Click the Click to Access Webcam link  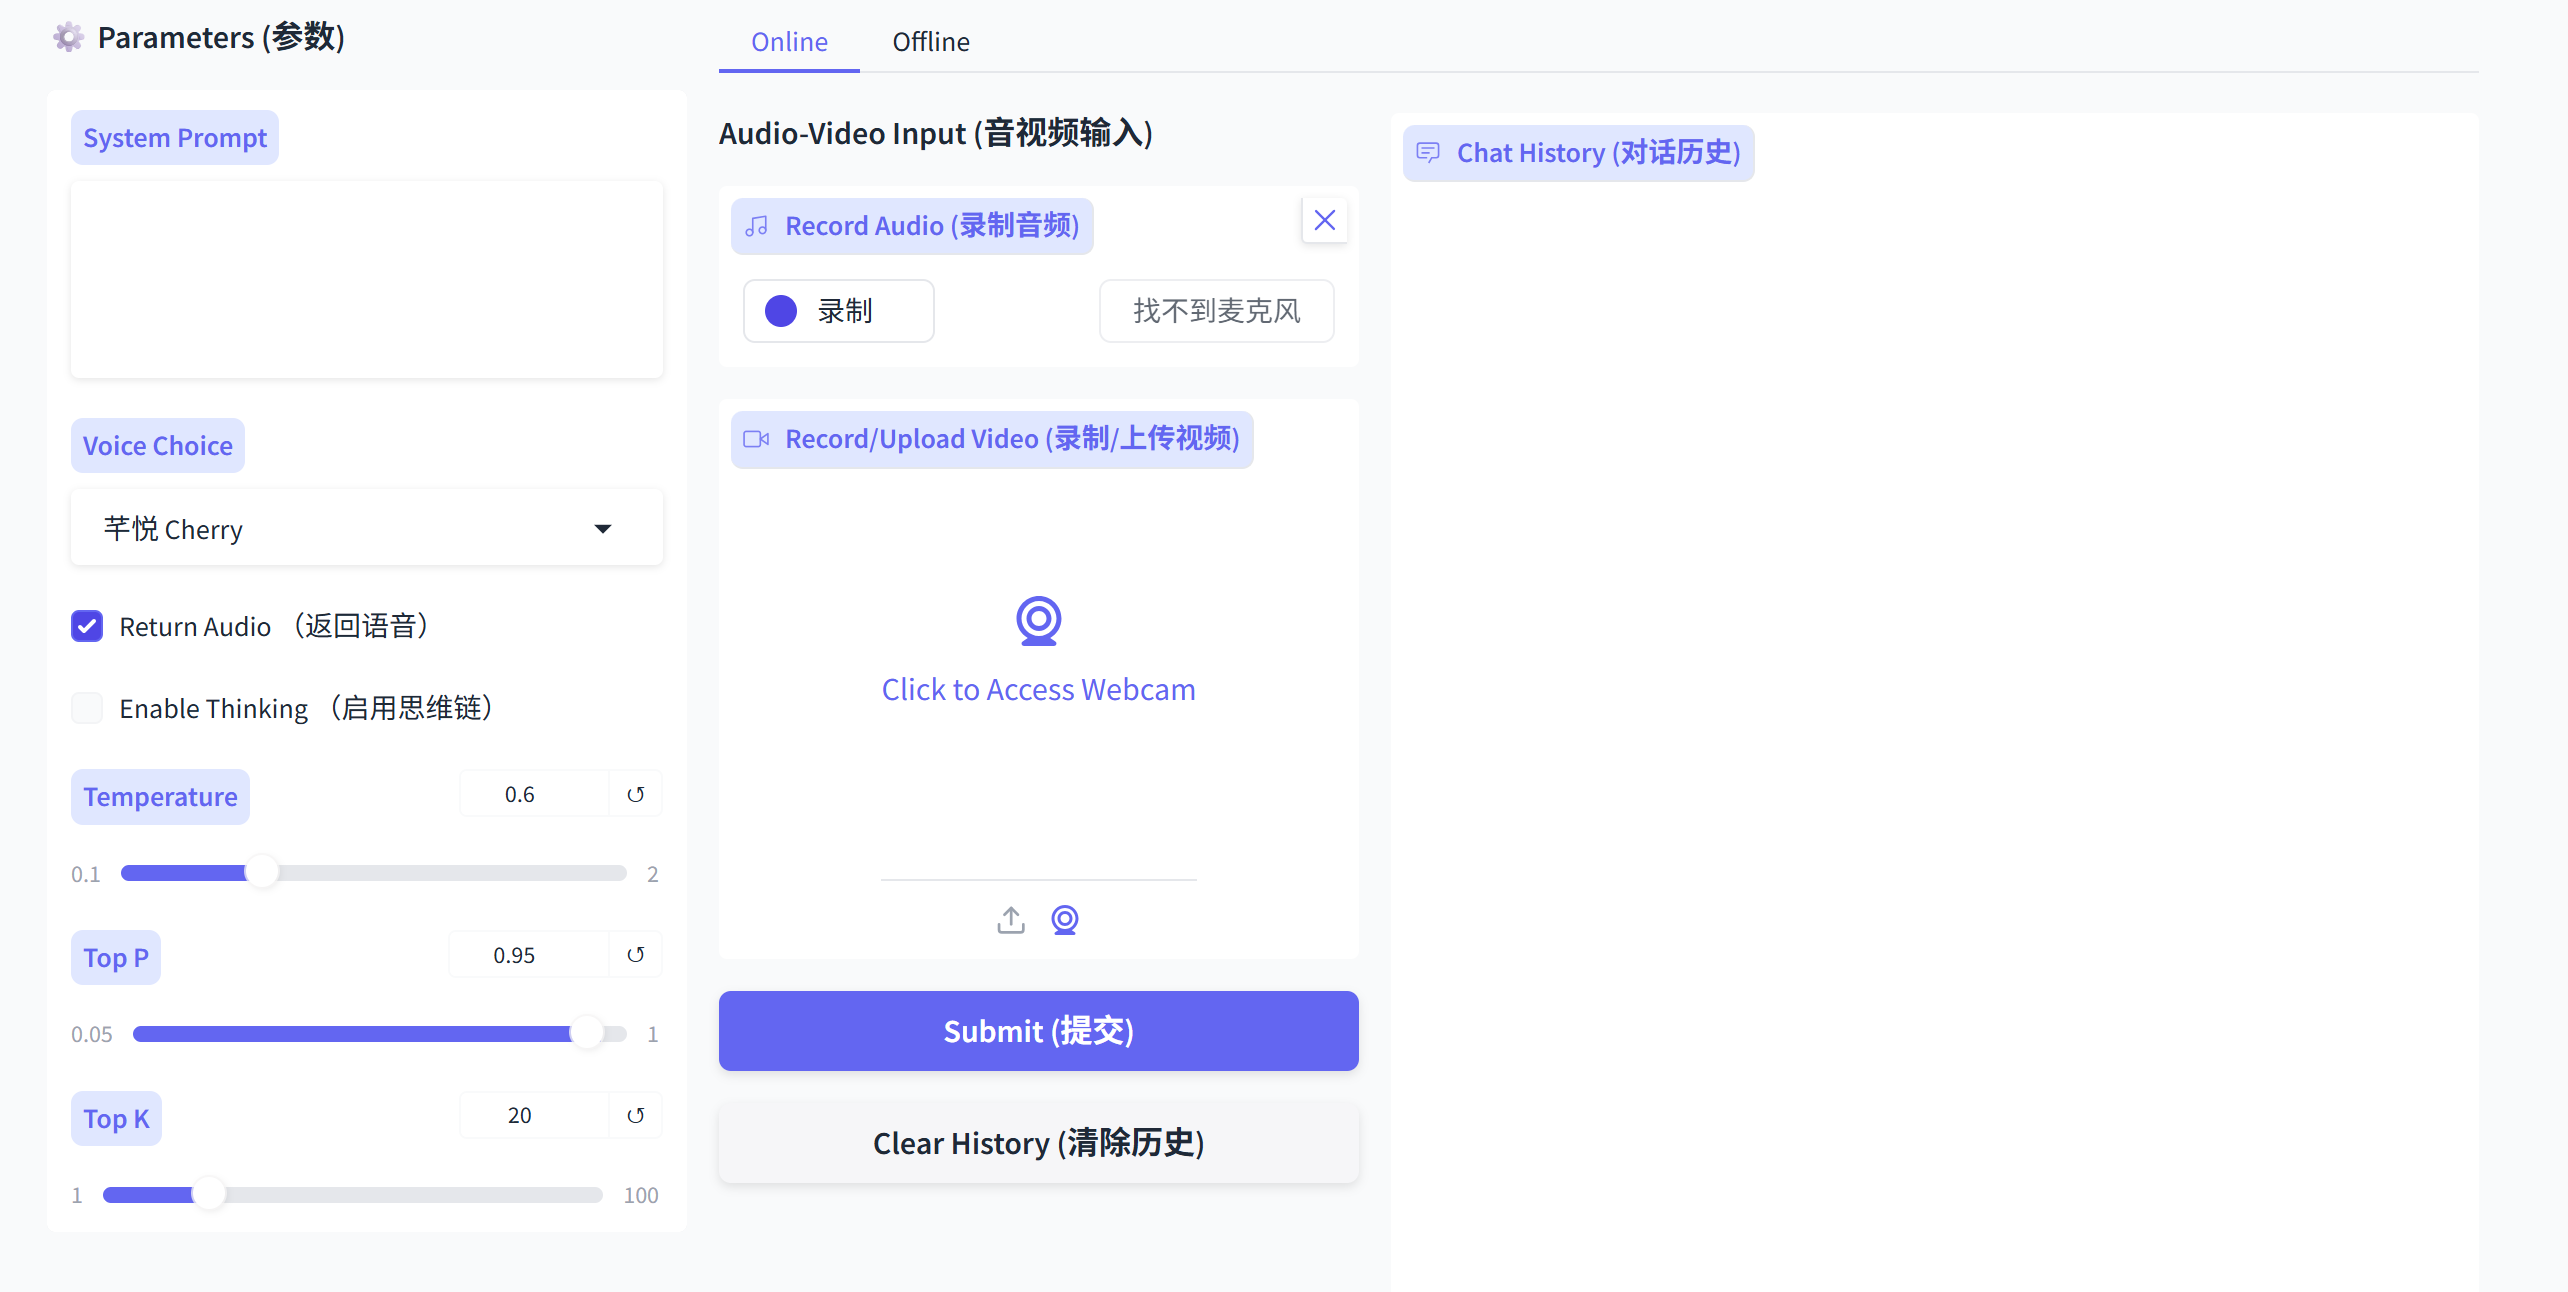pyautogui.click(x=1038, y=690)
